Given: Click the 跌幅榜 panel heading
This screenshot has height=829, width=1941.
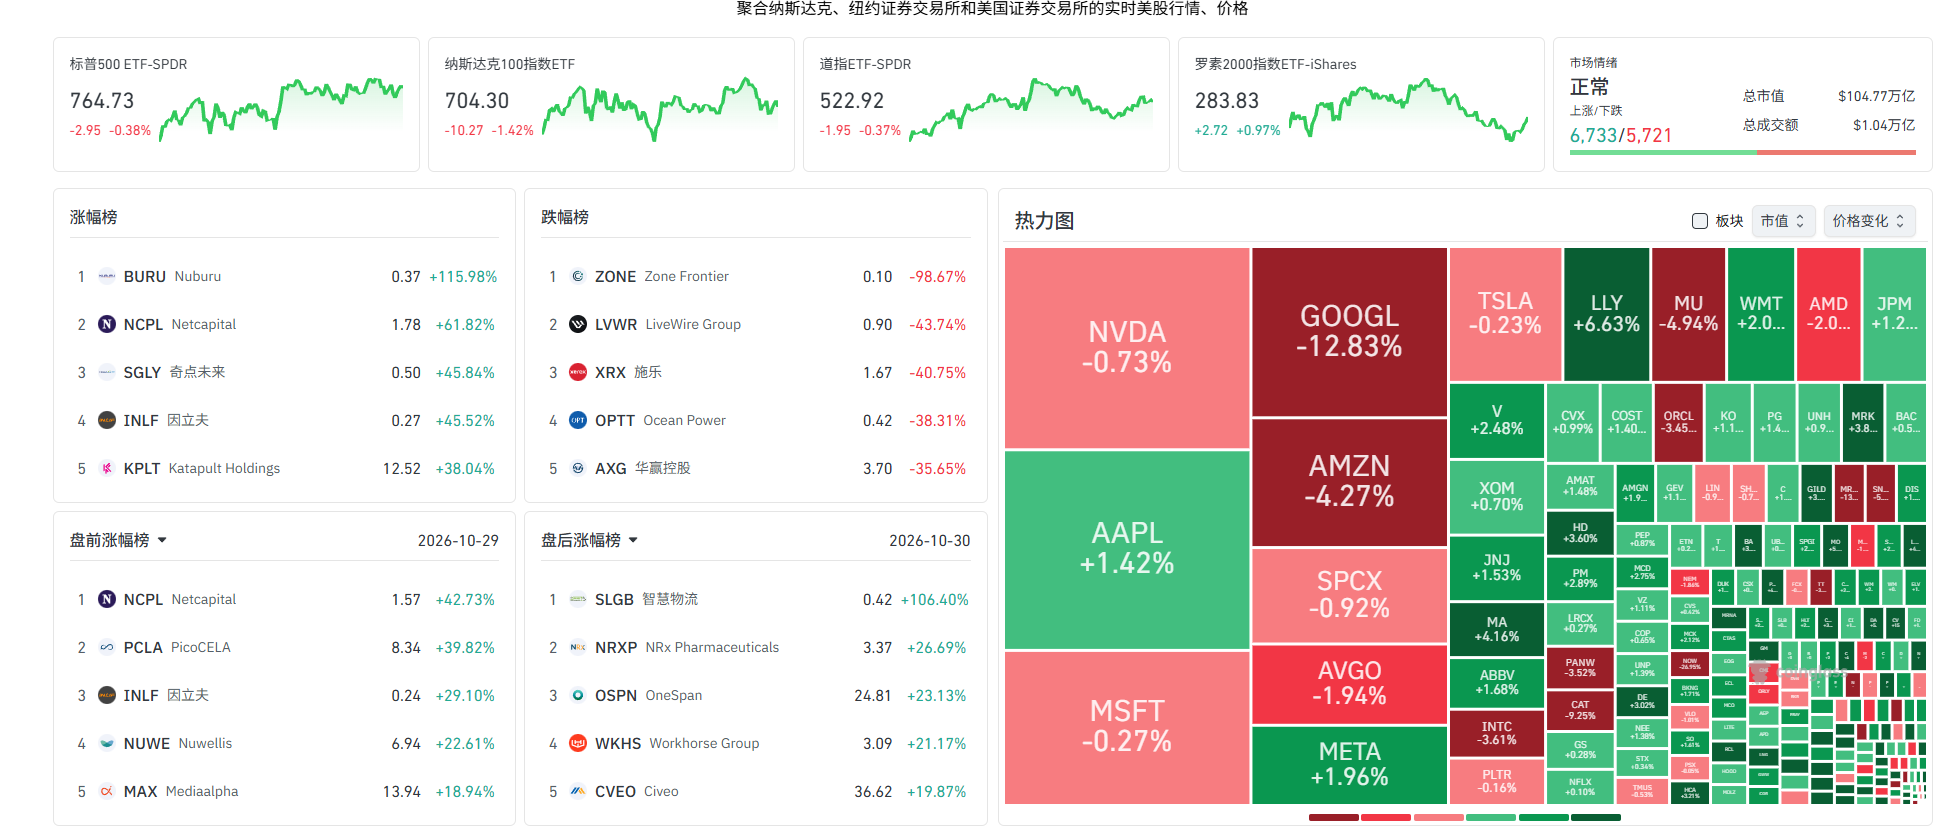Looking at the screenshot, I should coord(565,218).
